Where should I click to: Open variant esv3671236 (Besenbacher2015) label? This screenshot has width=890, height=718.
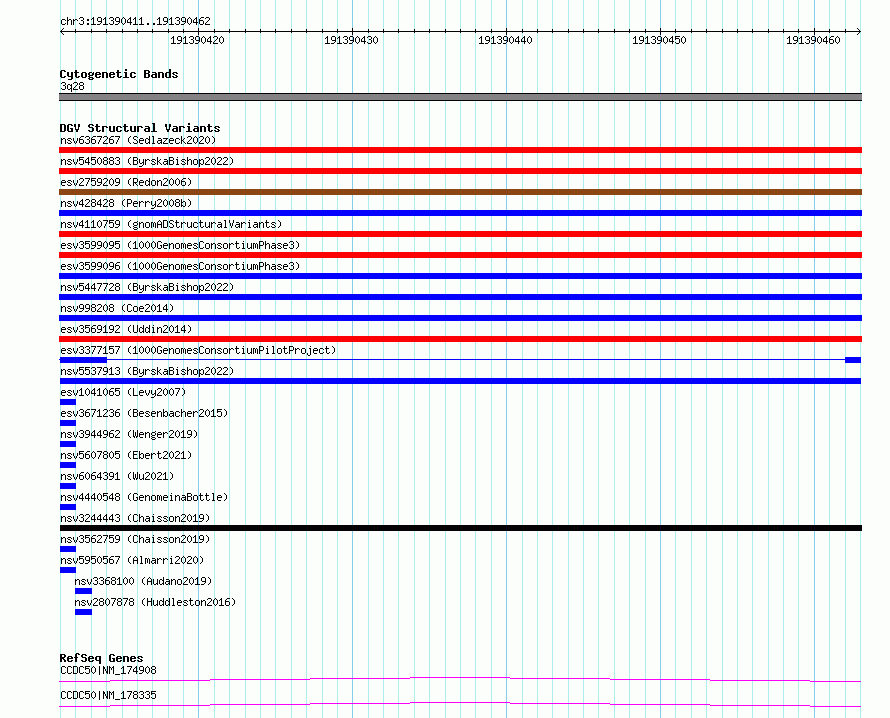144,413
